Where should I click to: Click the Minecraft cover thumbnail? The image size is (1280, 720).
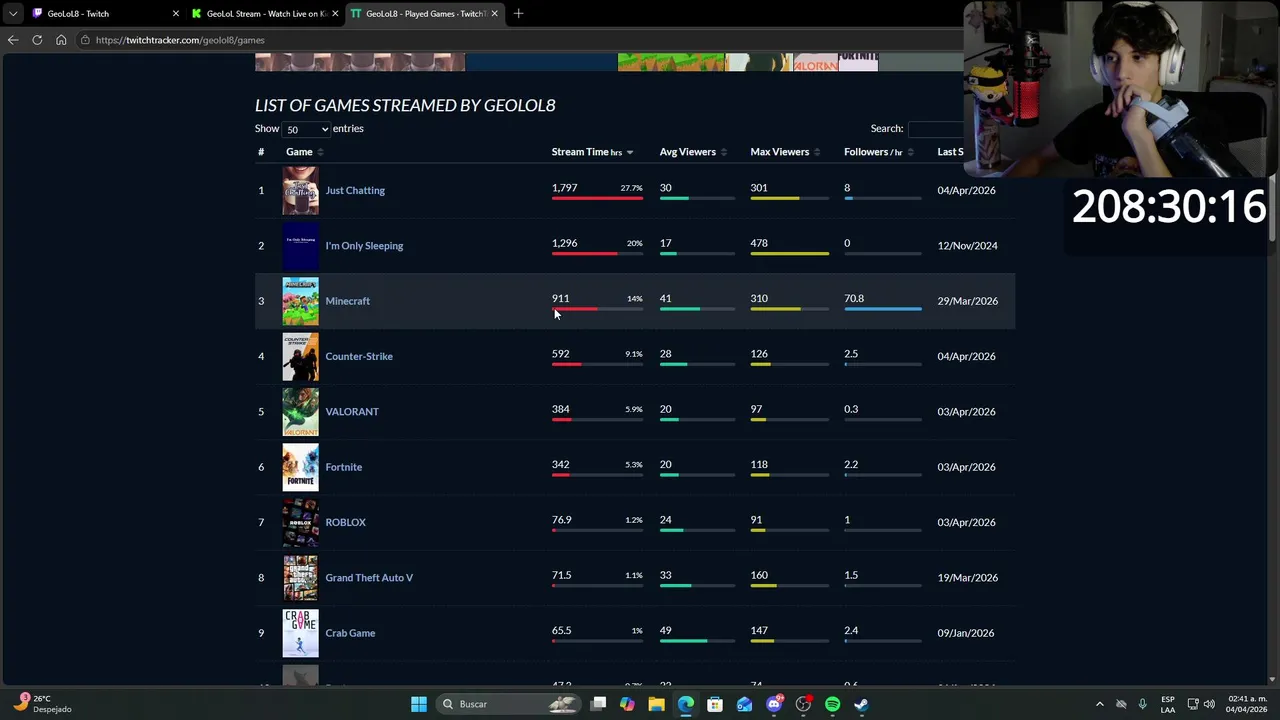click(300, 301)
